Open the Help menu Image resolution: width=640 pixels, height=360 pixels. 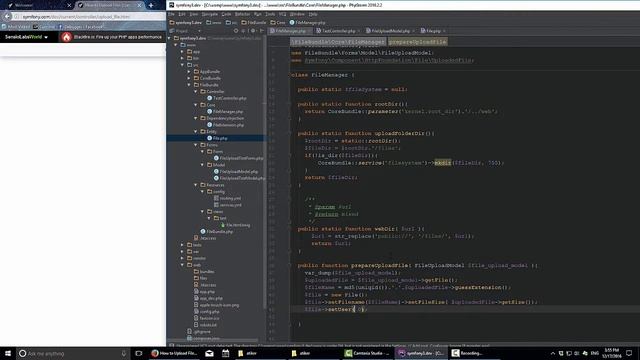313,14
